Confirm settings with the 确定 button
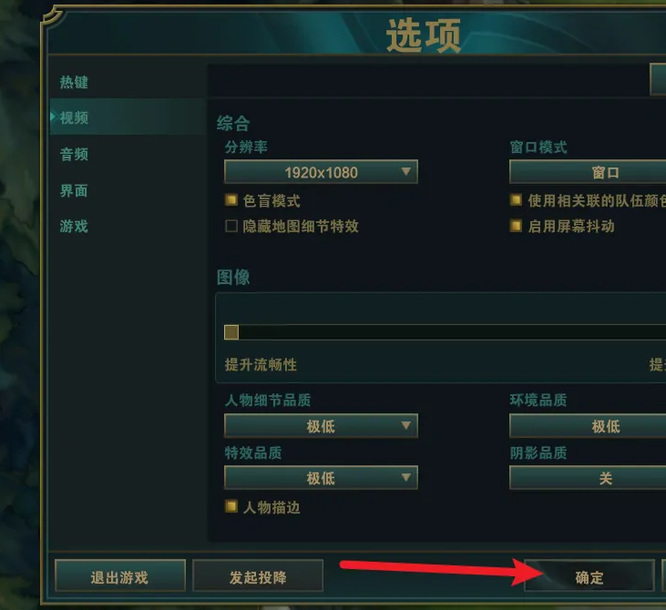 click(x=589, y=577)
